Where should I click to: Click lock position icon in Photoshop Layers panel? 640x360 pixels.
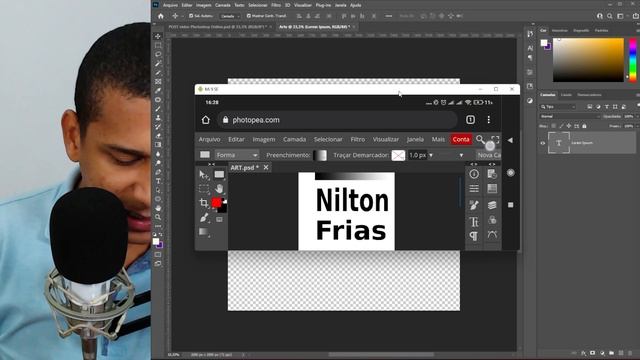click(x=569, y=126)
